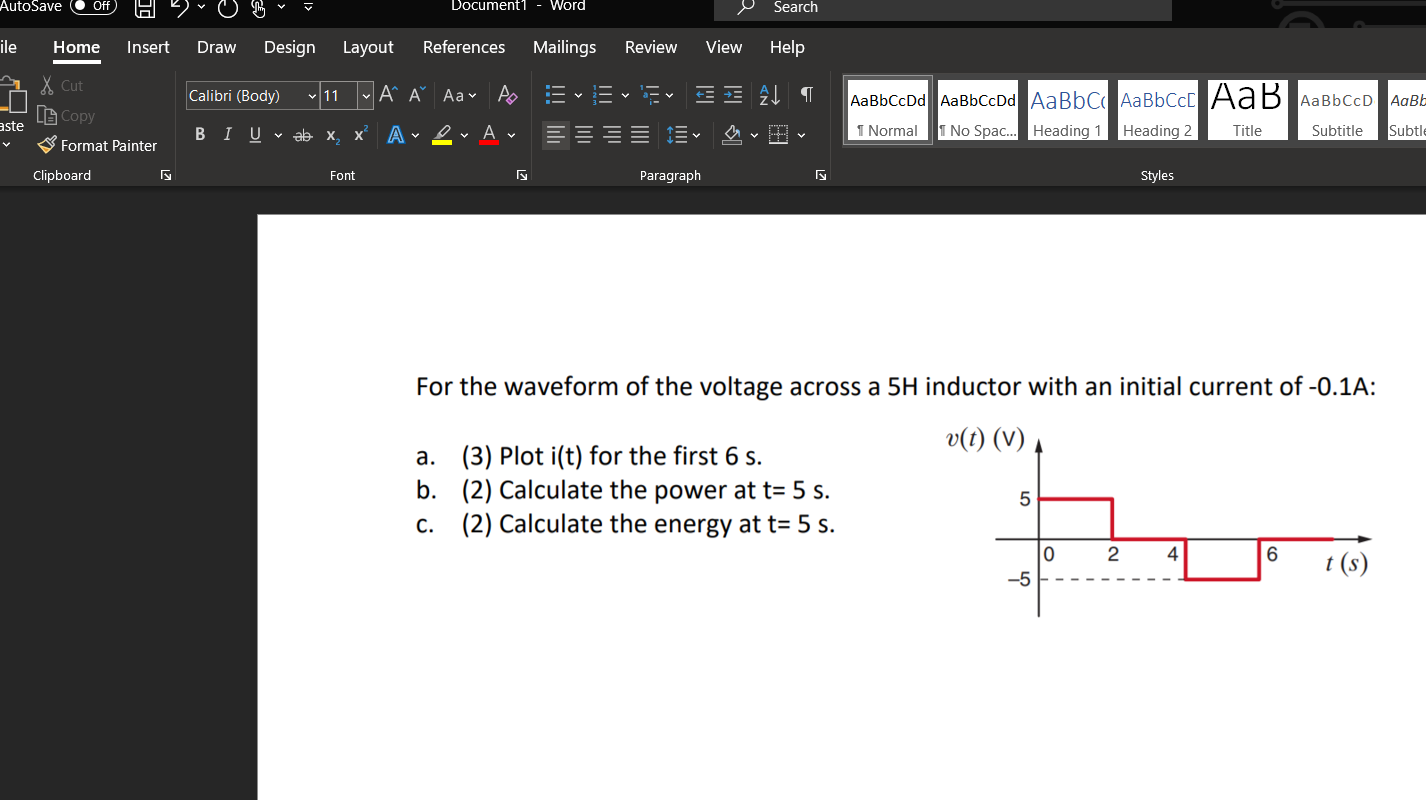Click the Cut button
This screenshot has height=800, width=1426.
62,86
